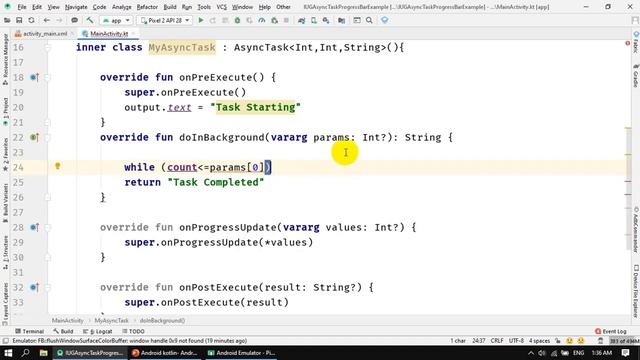The height and width of the screenshot is (360, 640).
Task: Click the yellow intention lightbulb on line 24
Action: (x=58, y=166)
